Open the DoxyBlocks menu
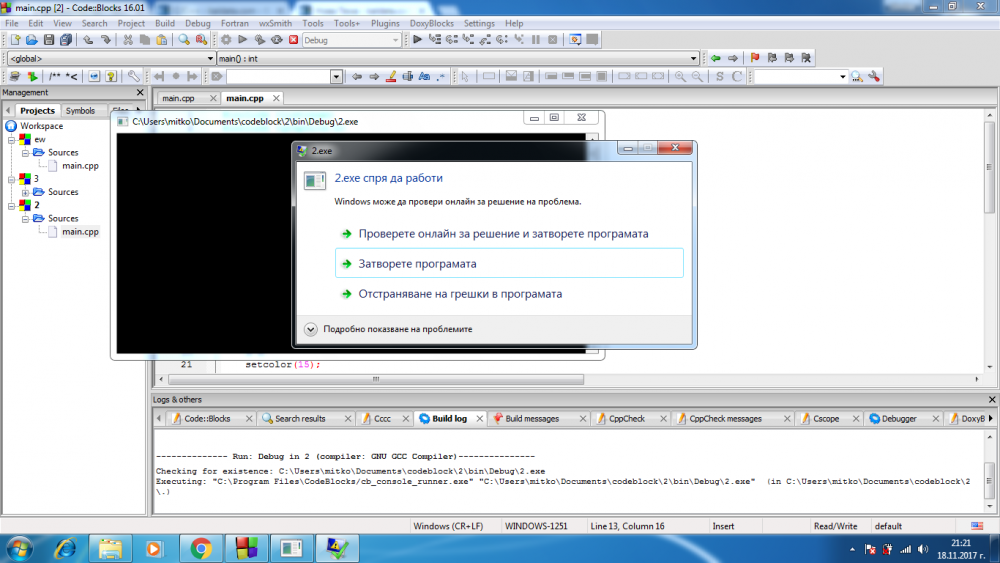This screenshot has width=1000, height=563. point(432,23)
